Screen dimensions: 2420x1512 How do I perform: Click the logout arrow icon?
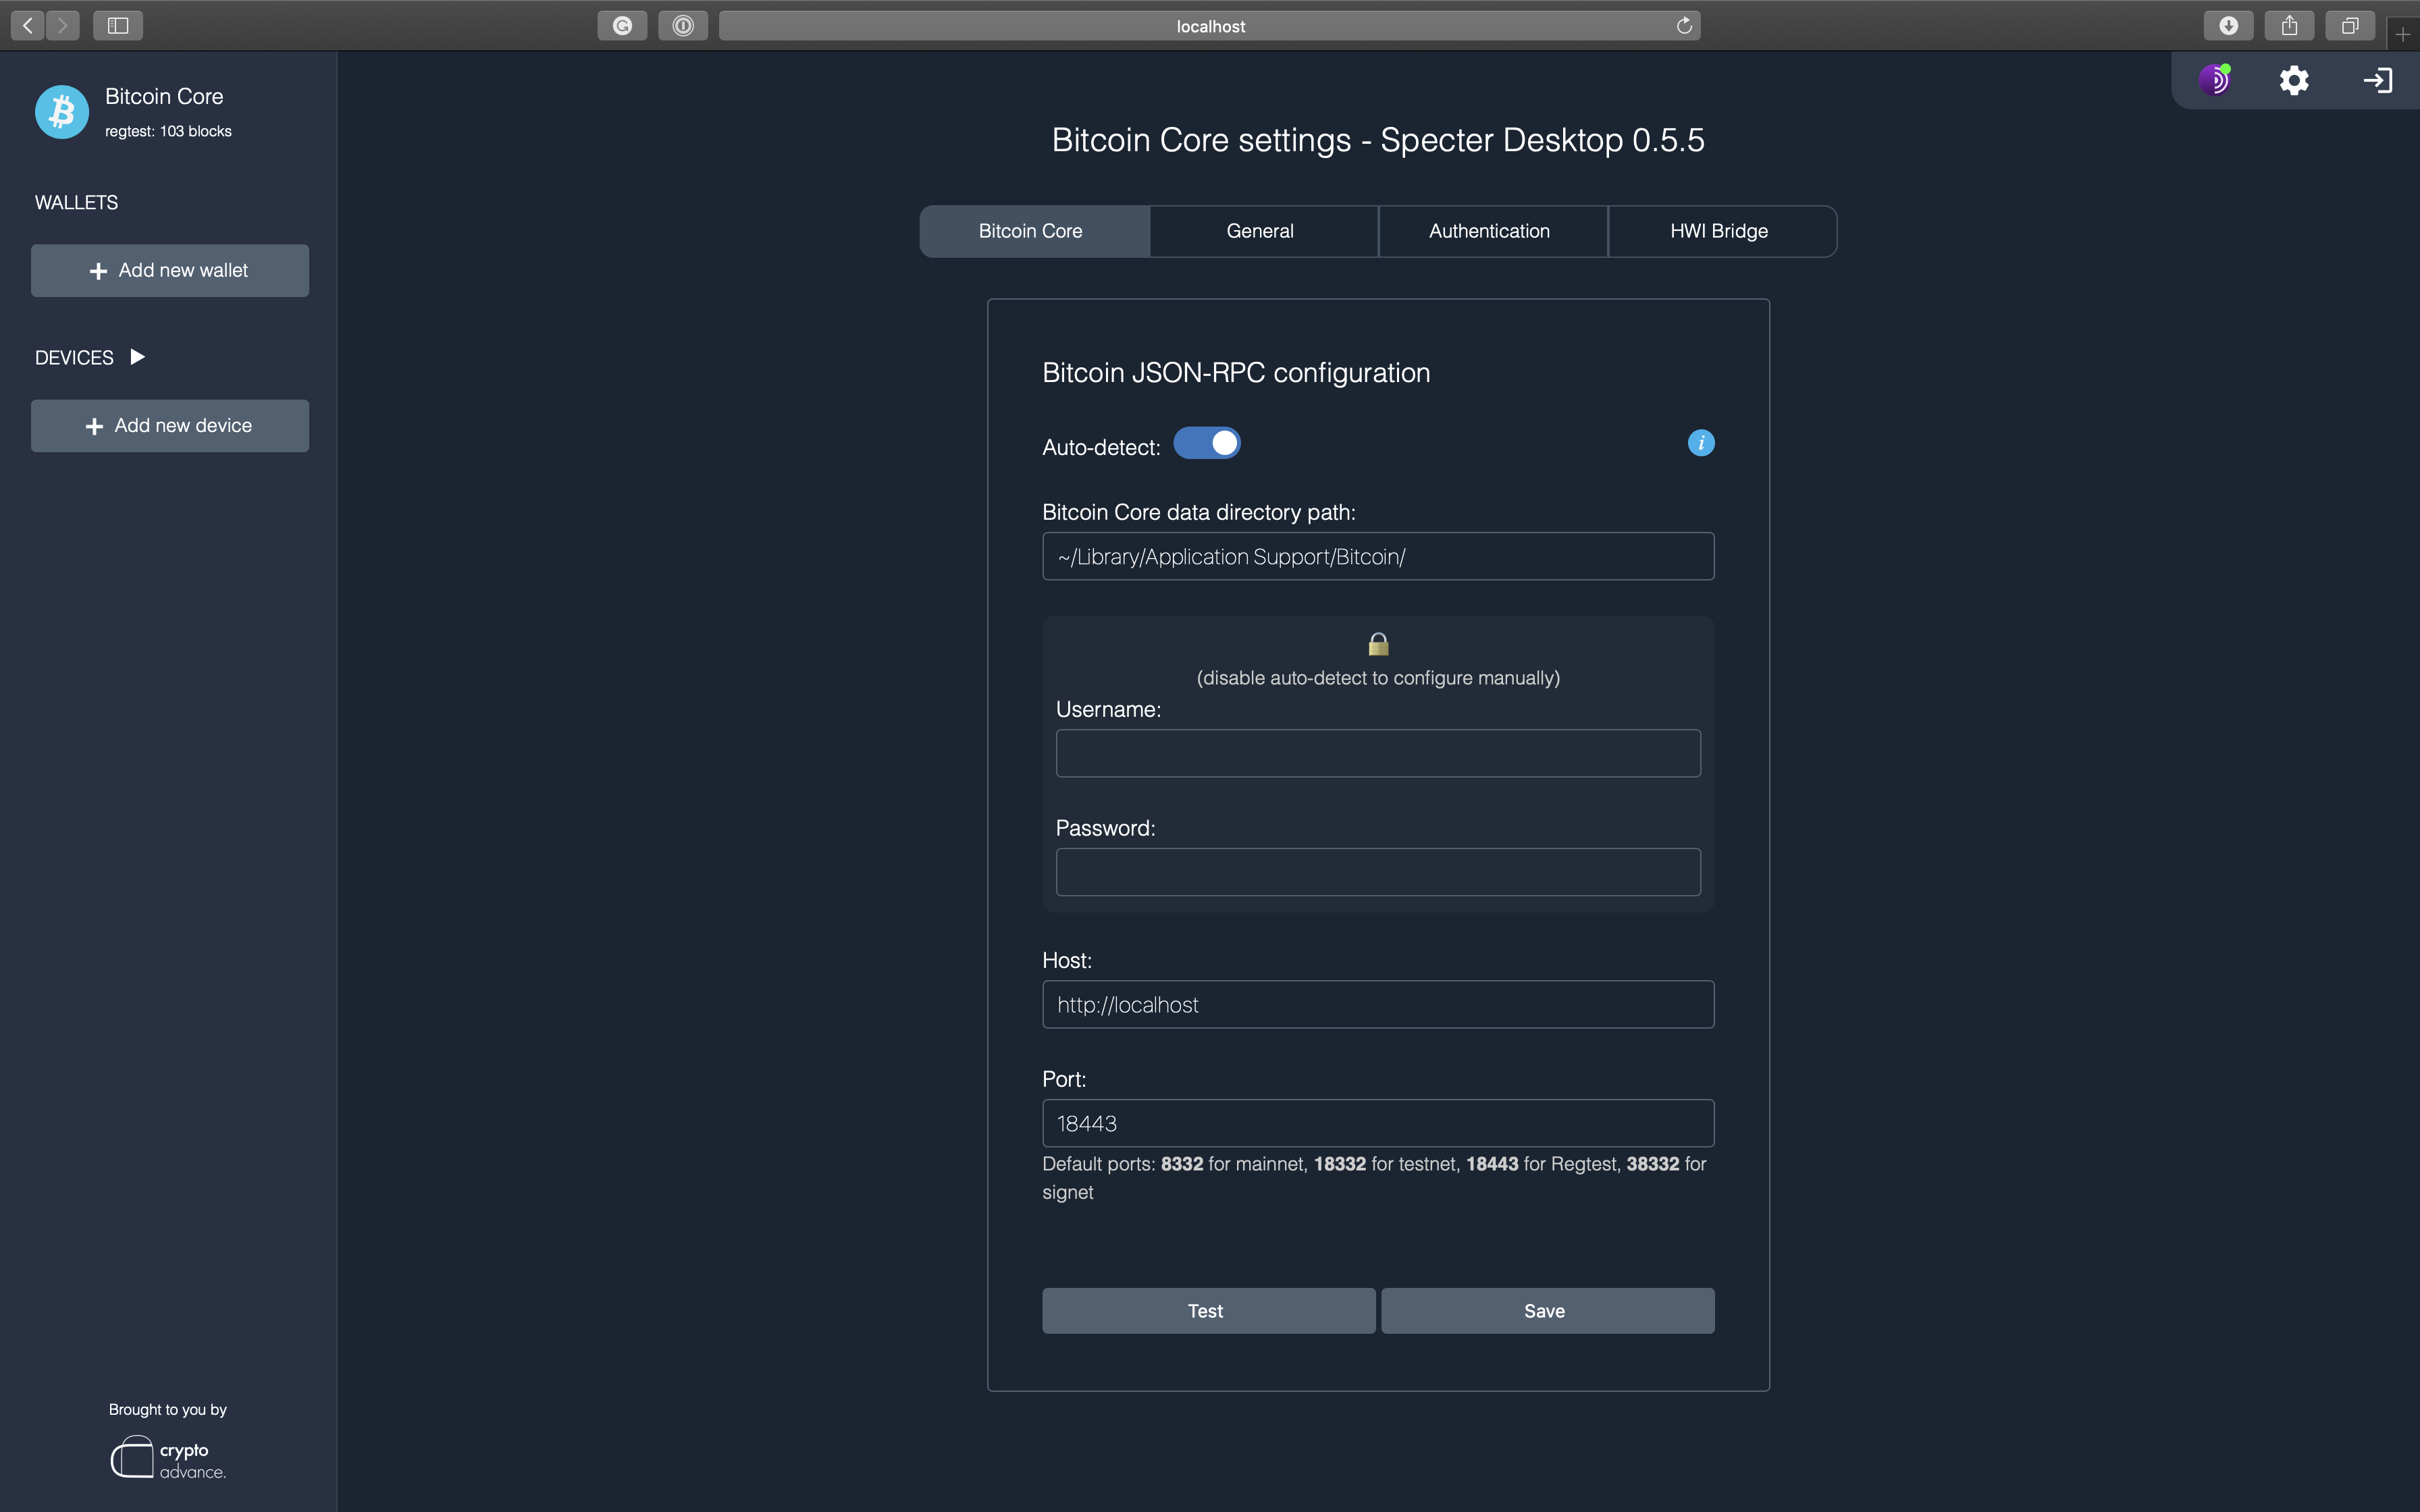click(x=2377, y=80)
